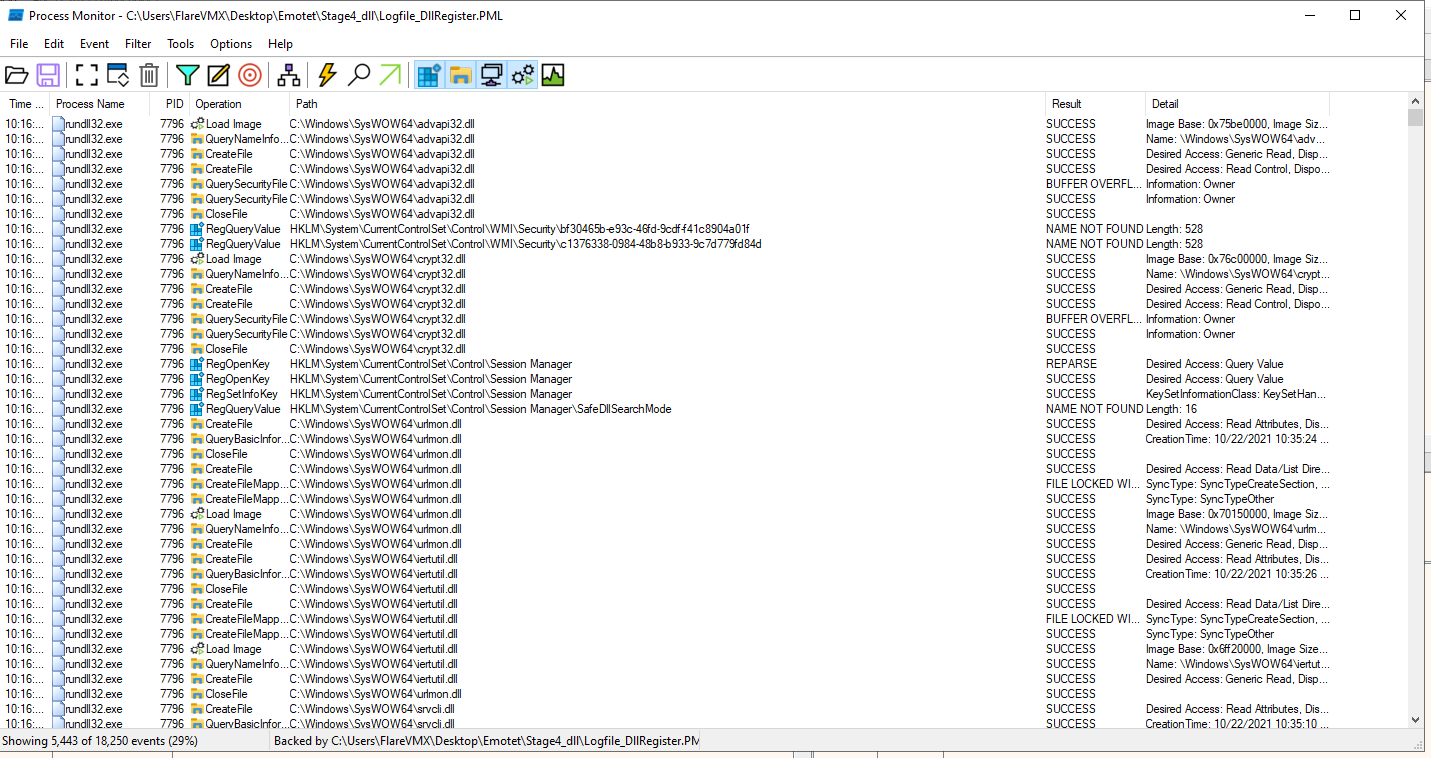Open the File menu
Viewport: 1431px width, 758px height.
(19, 44)
